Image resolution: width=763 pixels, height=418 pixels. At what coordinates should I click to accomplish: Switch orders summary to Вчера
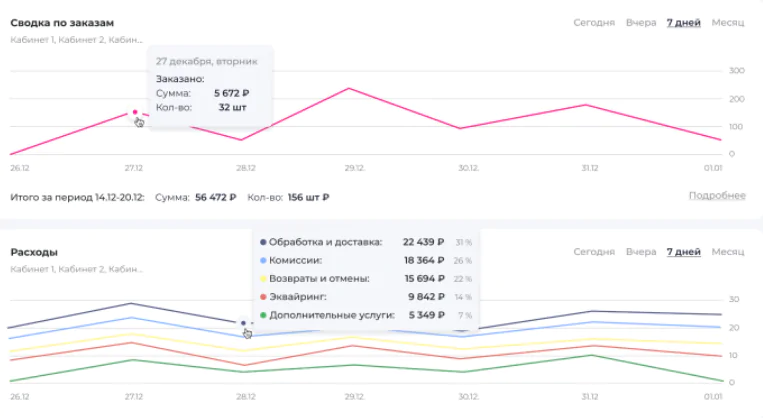(640, 22)
